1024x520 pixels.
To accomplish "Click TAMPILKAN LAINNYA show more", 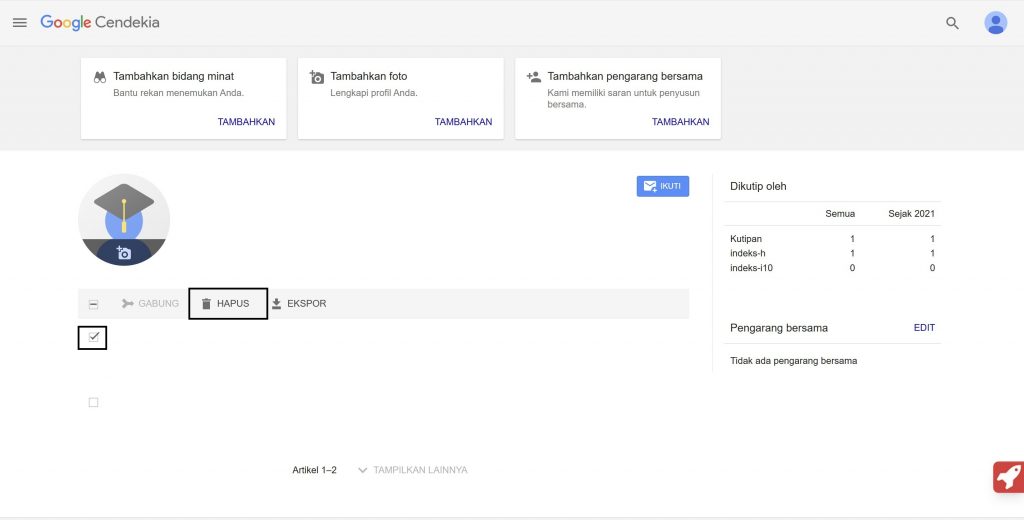I will (x=413, y=470).
